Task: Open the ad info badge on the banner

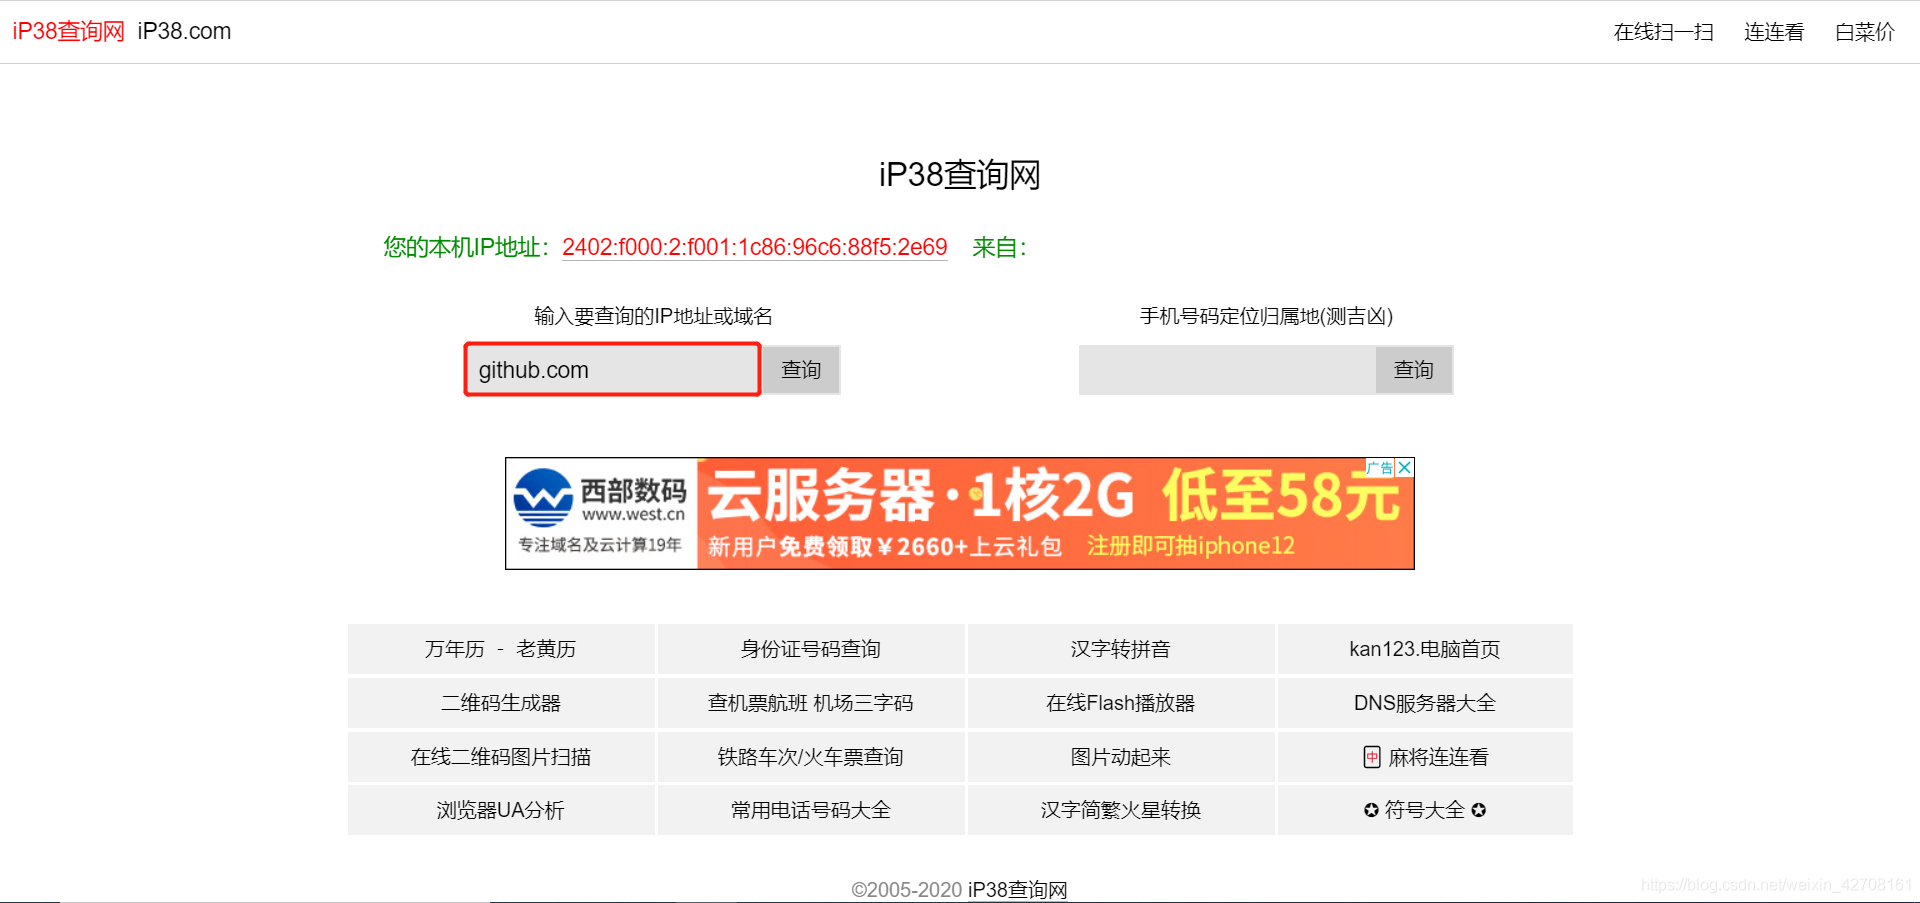Action: [1380, 467]
